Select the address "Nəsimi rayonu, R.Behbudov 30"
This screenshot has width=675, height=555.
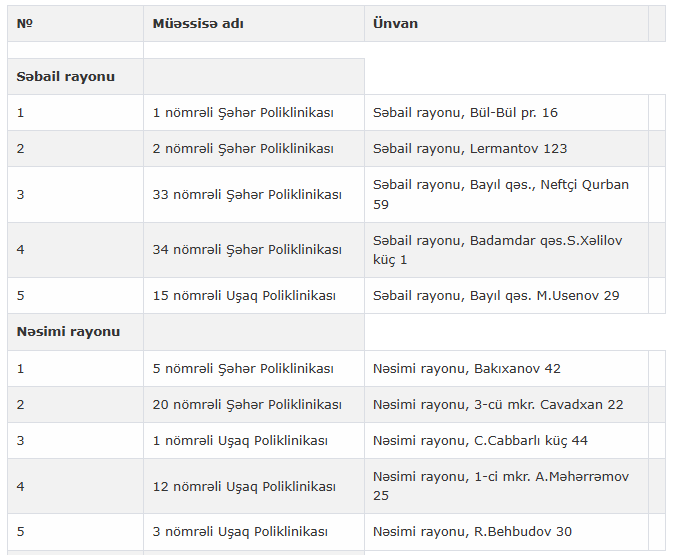(x=472, y=532)
